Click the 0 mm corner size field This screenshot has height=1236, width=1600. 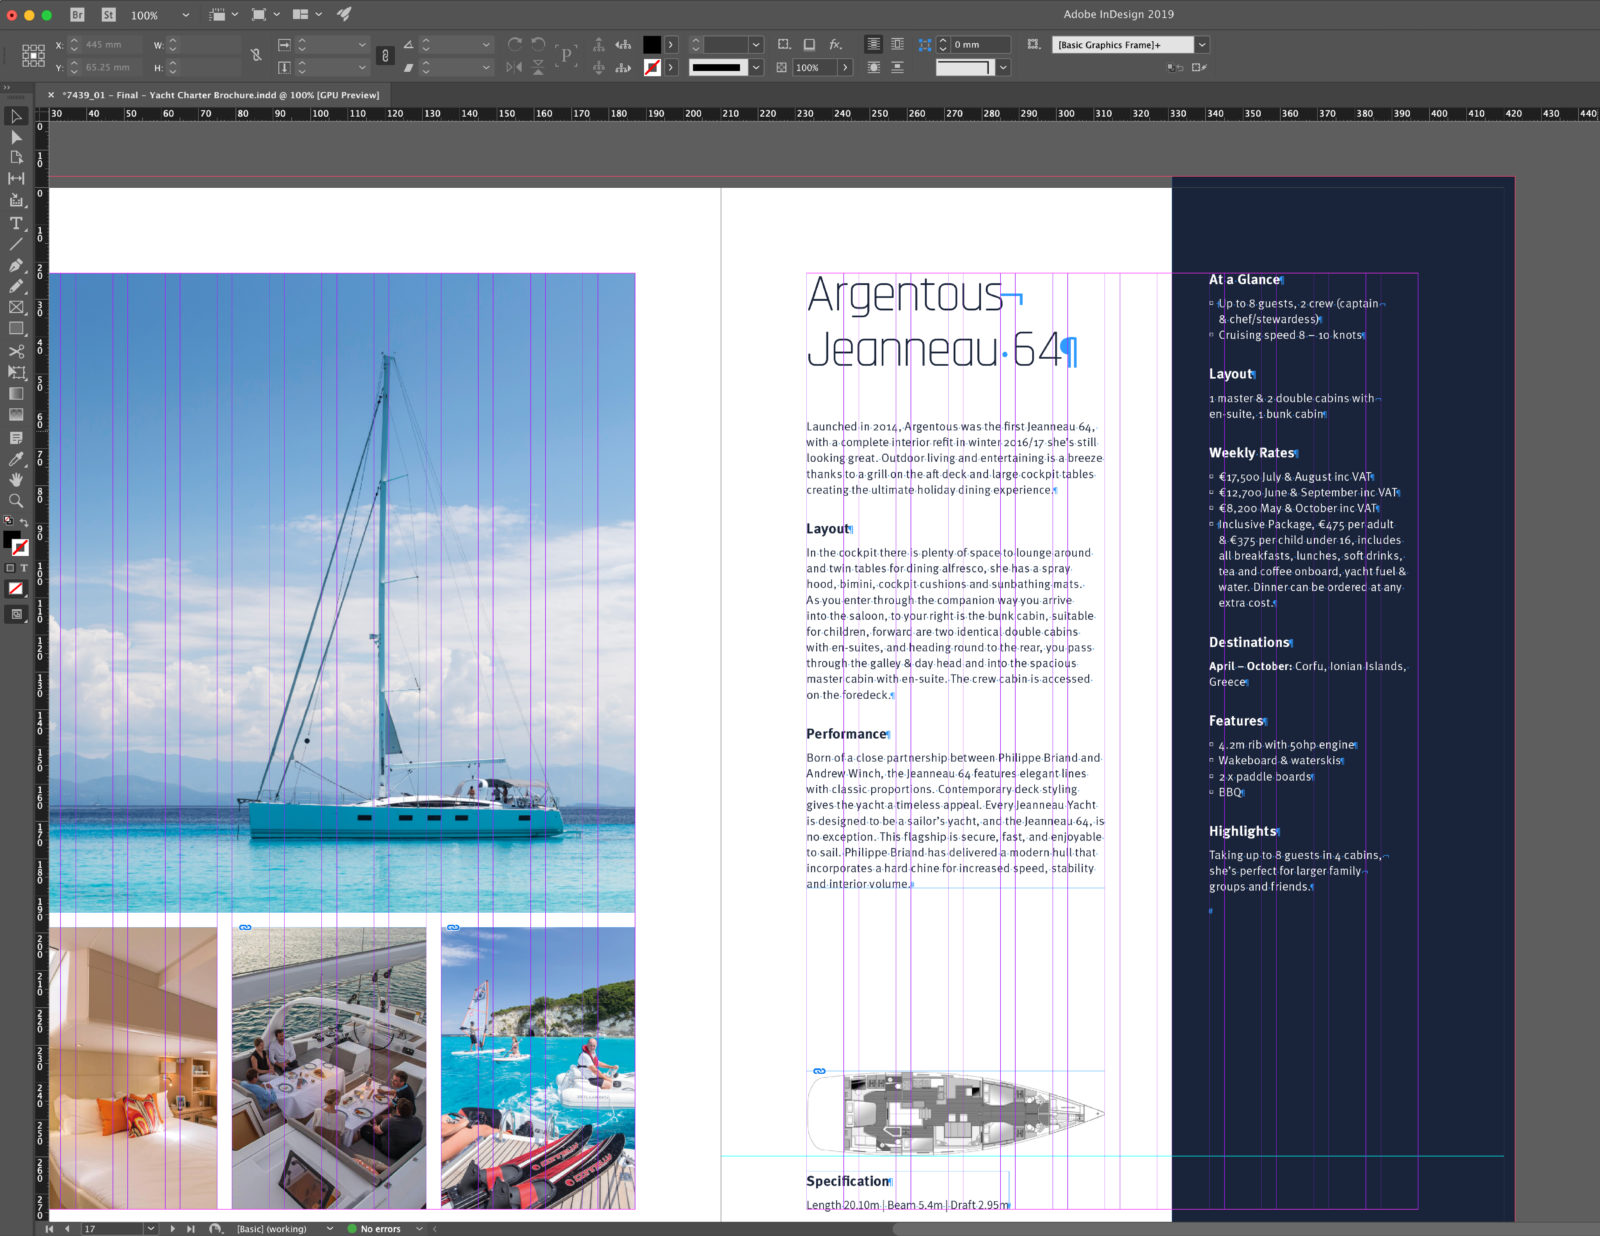click(979, 44)
